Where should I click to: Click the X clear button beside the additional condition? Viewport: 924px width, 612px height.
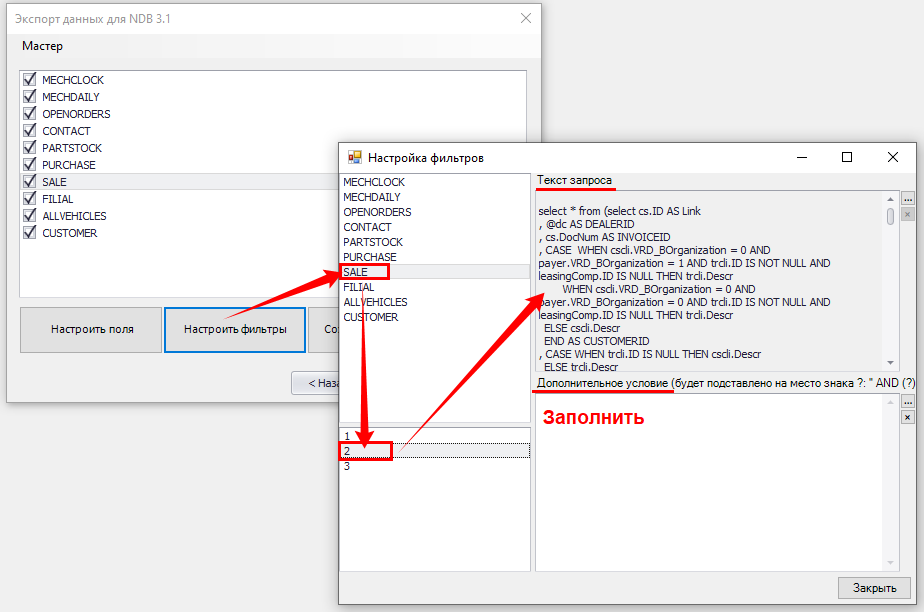[x=907, y=416]
